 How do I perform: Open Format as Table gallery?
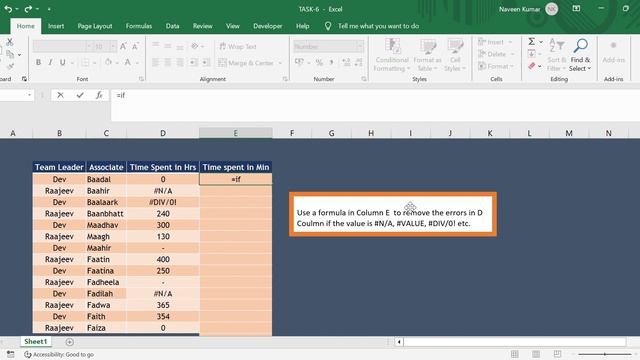(x=427, y=55)
